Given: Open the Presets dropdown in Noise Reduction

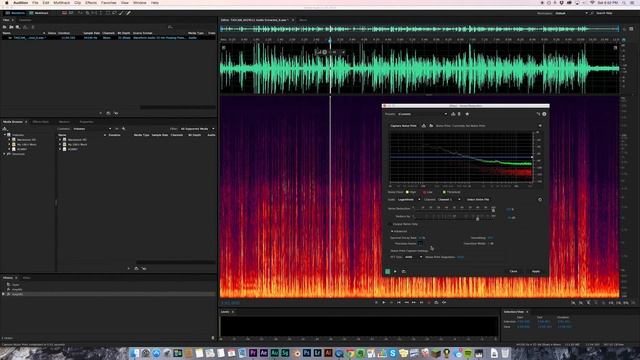Looking at the screenshot, I should (422, 114).
